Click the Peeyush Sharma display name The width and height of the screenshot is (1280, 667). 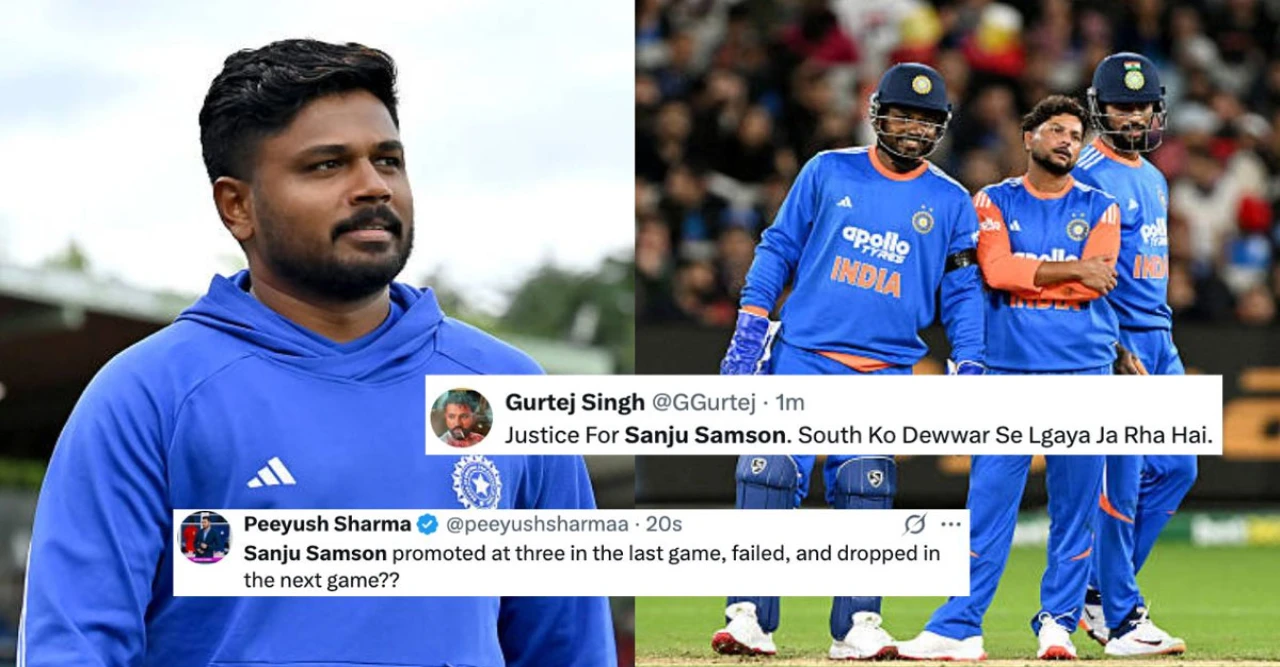pos(327,524)
